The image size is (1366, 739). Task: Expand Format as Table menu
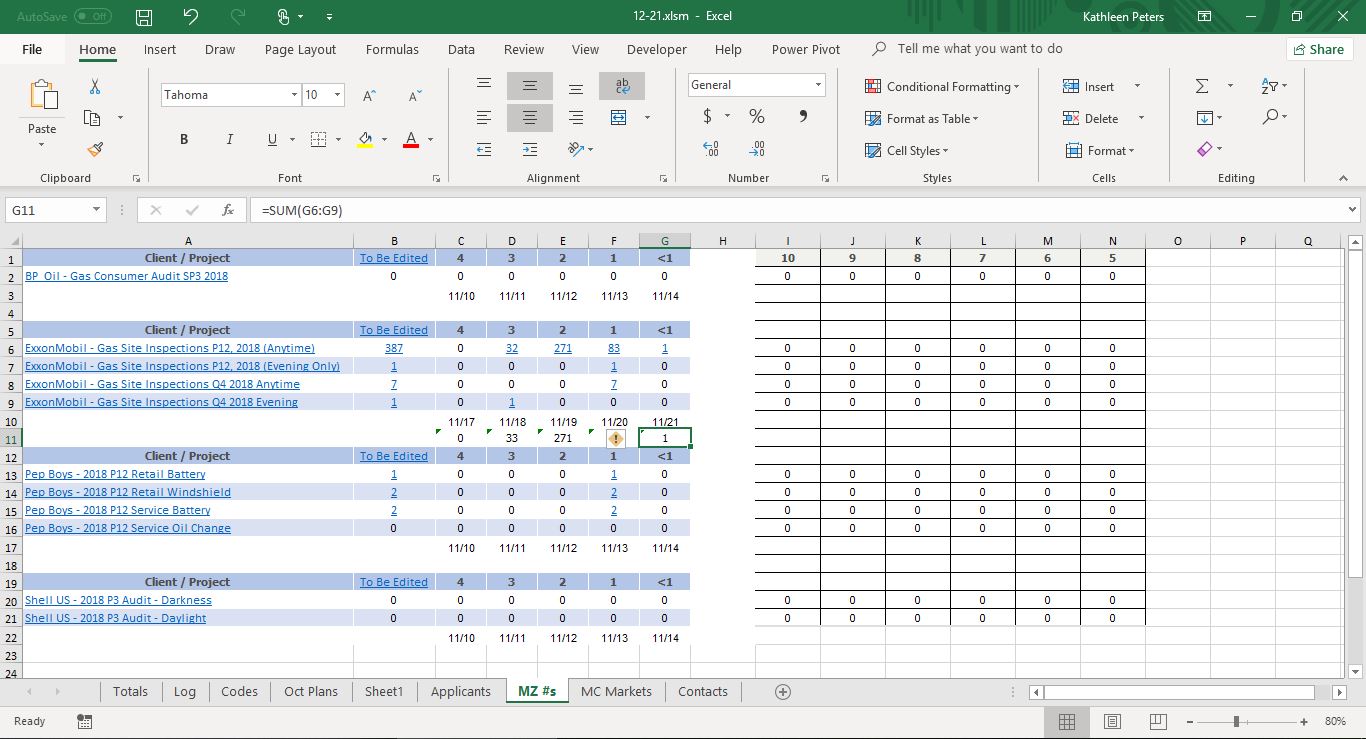[x=921, y=119]
